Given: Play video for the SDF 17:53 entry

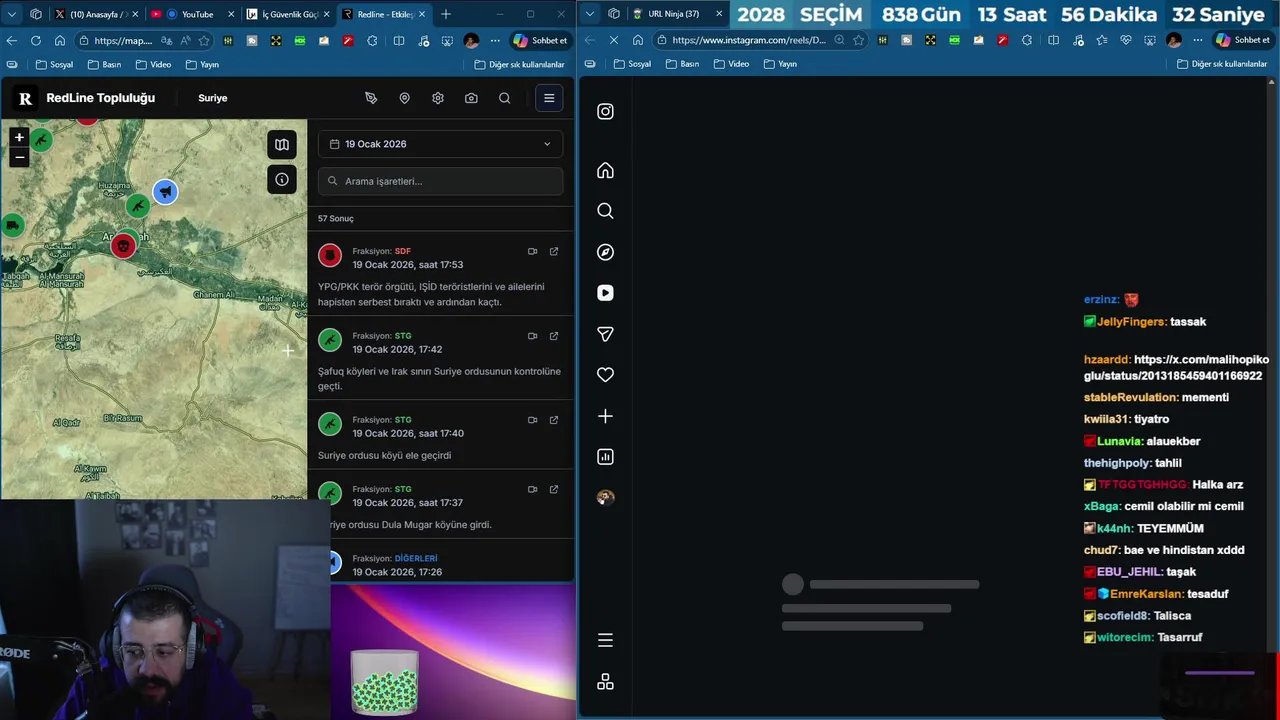Looking at the screenshot, I should click(532, 251).
